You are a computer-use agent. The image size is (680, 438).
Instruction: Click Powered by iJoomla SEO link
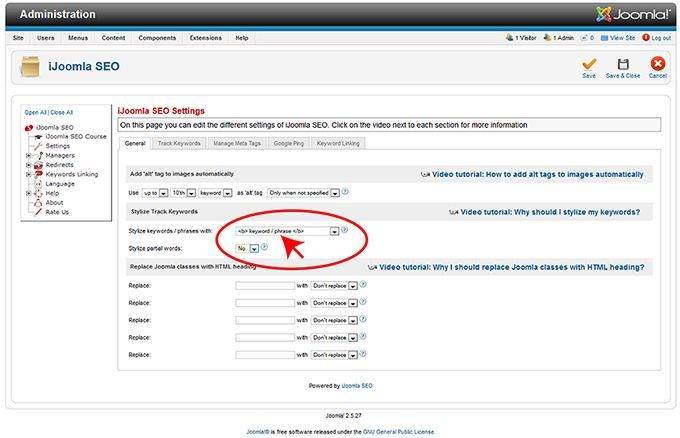[x=357, y=386]
